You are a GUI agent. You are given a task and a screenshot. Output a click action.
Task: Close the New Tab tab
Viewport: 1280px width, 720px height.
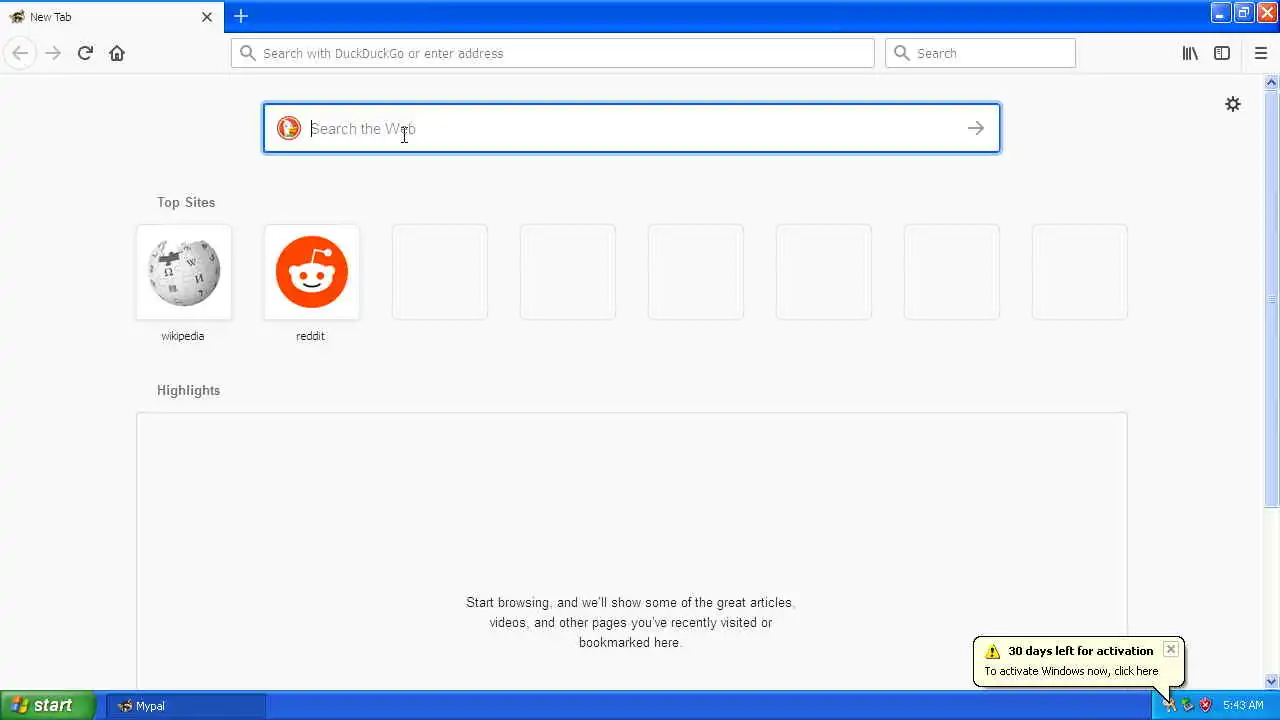[x=207, y=17]
